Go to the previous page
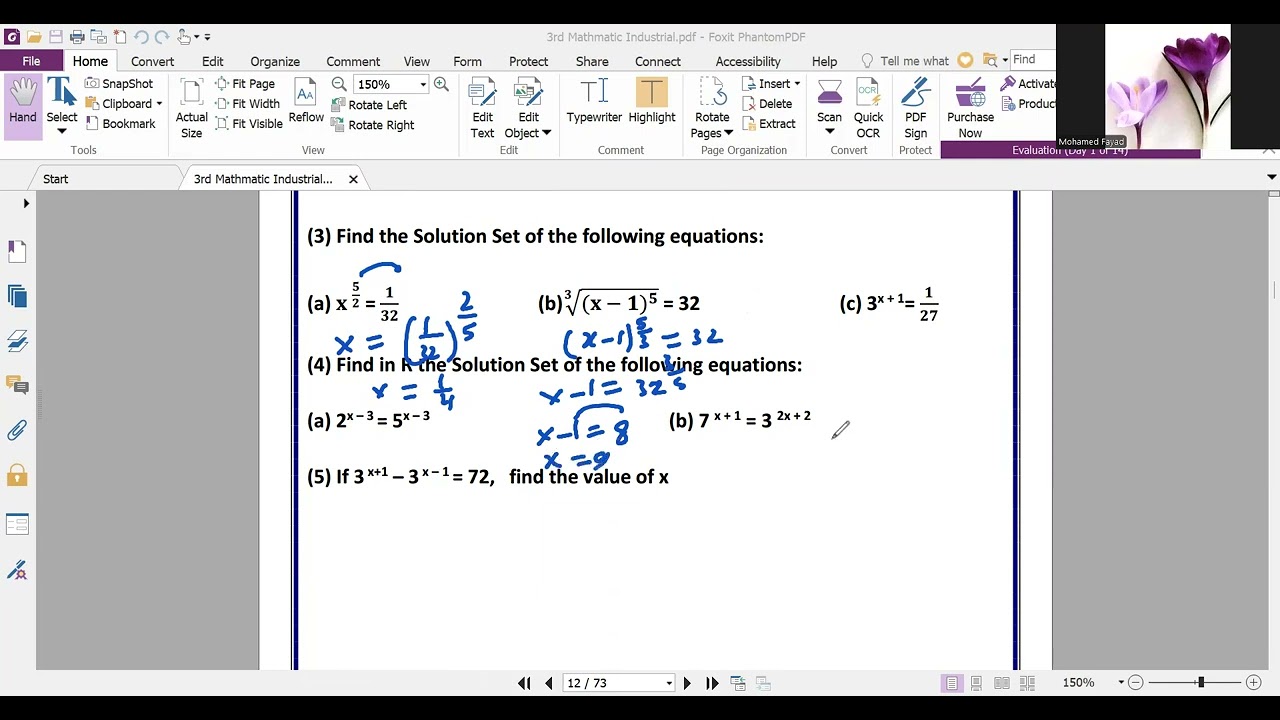 tap(548, 683)
